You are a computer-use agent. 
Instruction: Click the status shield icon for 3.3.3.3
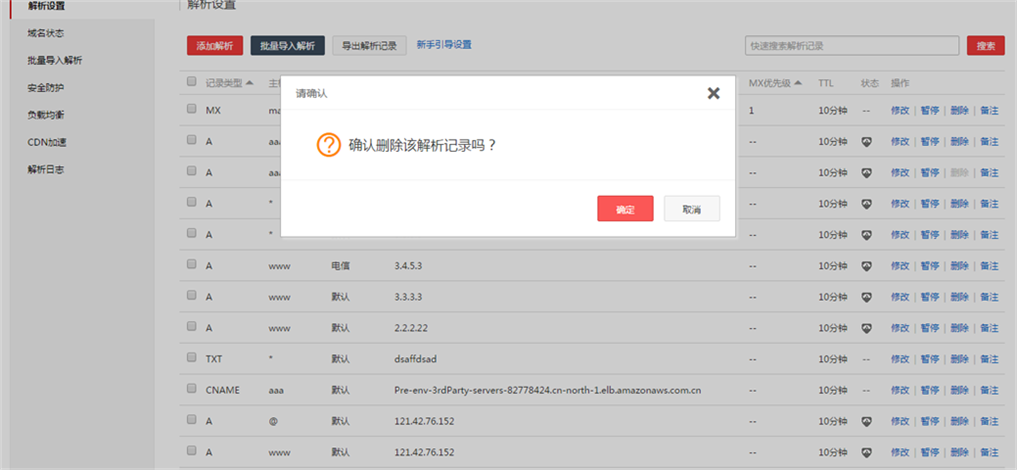[x=867, y=297]
